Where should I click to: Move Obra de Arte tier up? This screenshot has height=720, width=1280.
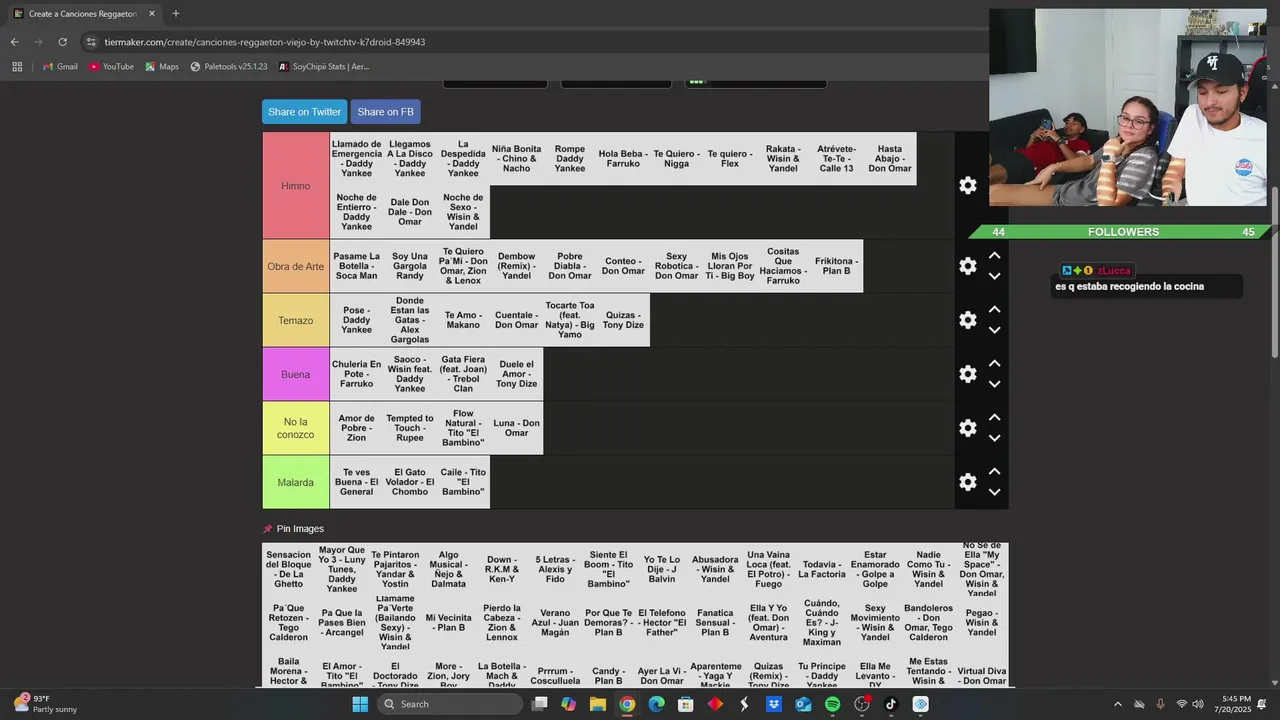click(994, 256)
